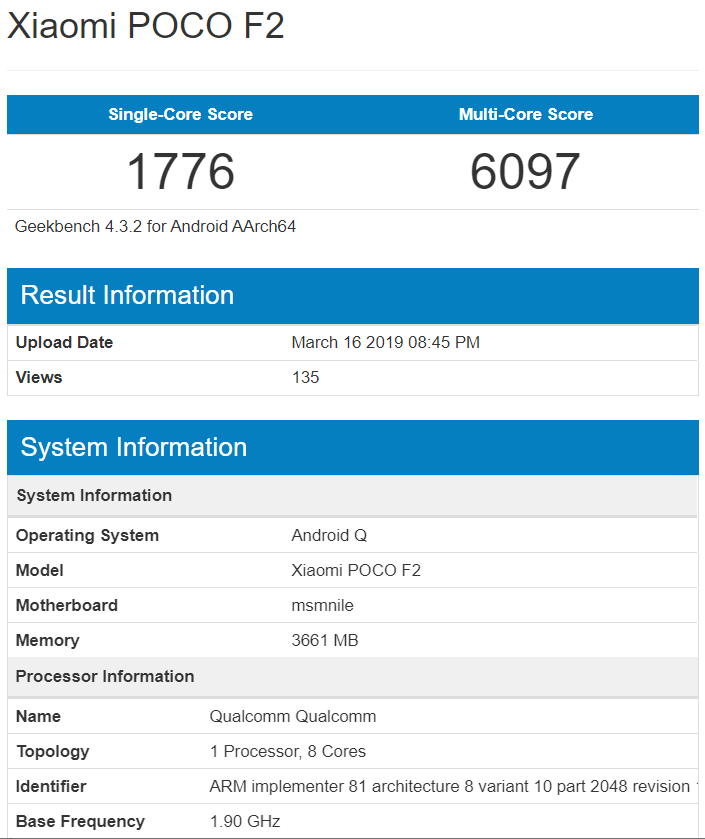The width and height of the screenshot is (705, 839).
Task: Select the Qualcomm Qualcomm processor name
Action: (x=293, y=716)
